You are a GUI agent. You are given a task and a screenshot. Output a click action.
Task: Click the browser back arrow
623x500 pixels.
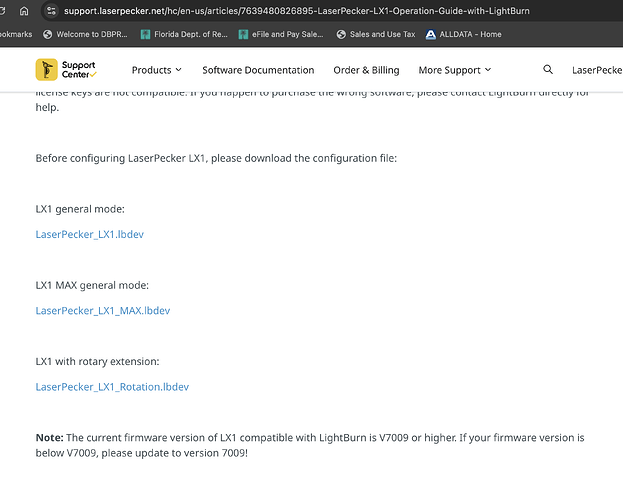pyautogui.click(x=3, y=11)
